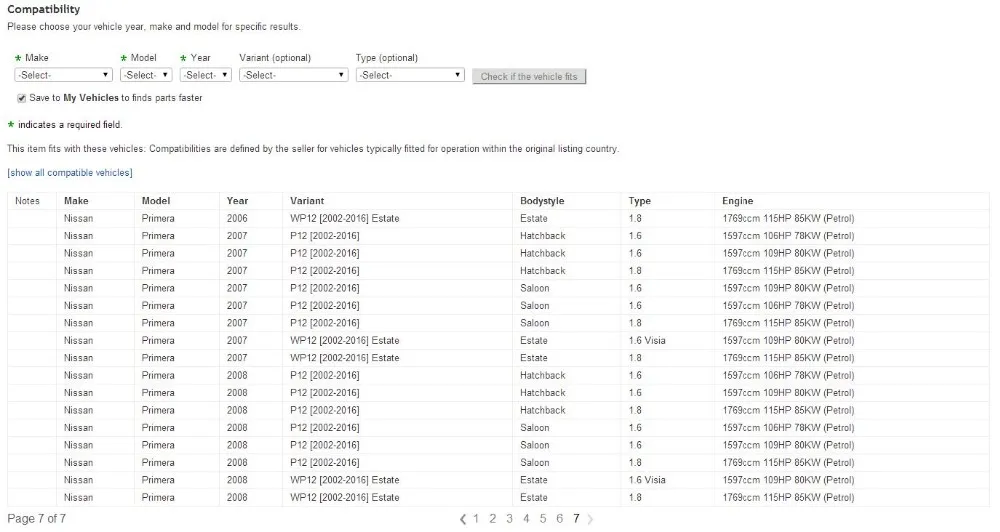Go to page 6 of results
This screenshot has height=532, width=1000.
click(x=559, y=519)
